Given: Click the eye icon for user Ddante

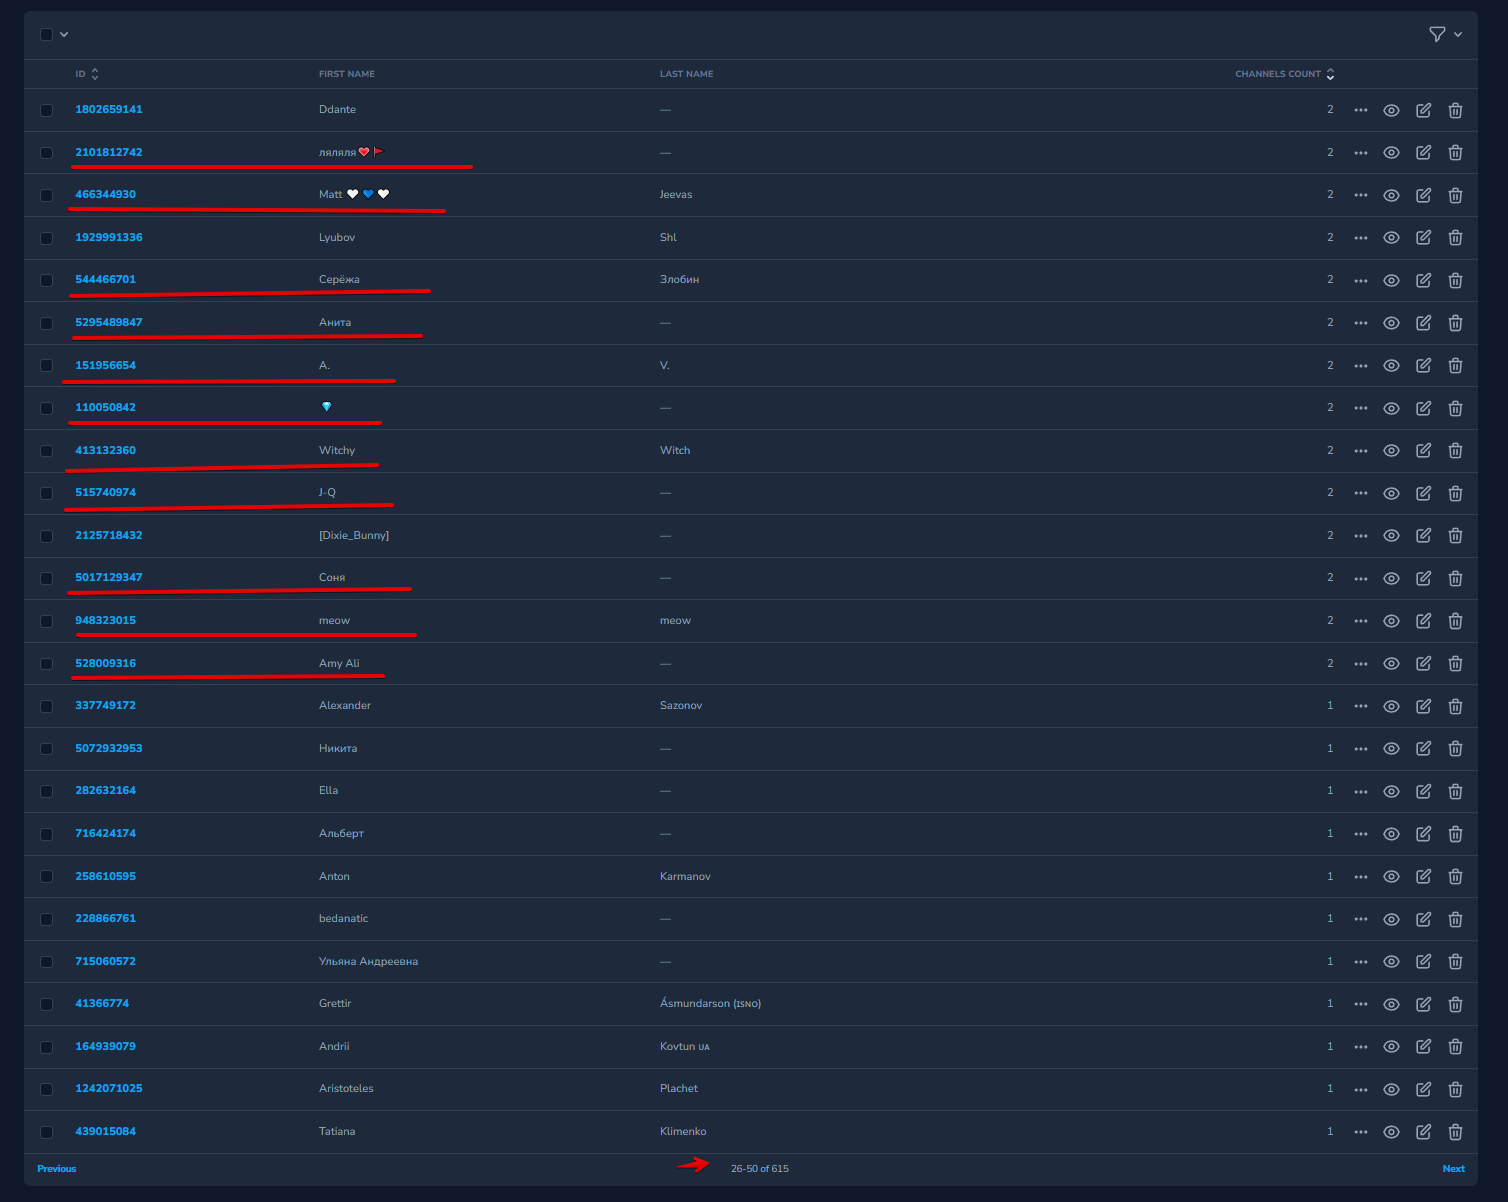Looking at the screenshot, I should click(1391, 110).
